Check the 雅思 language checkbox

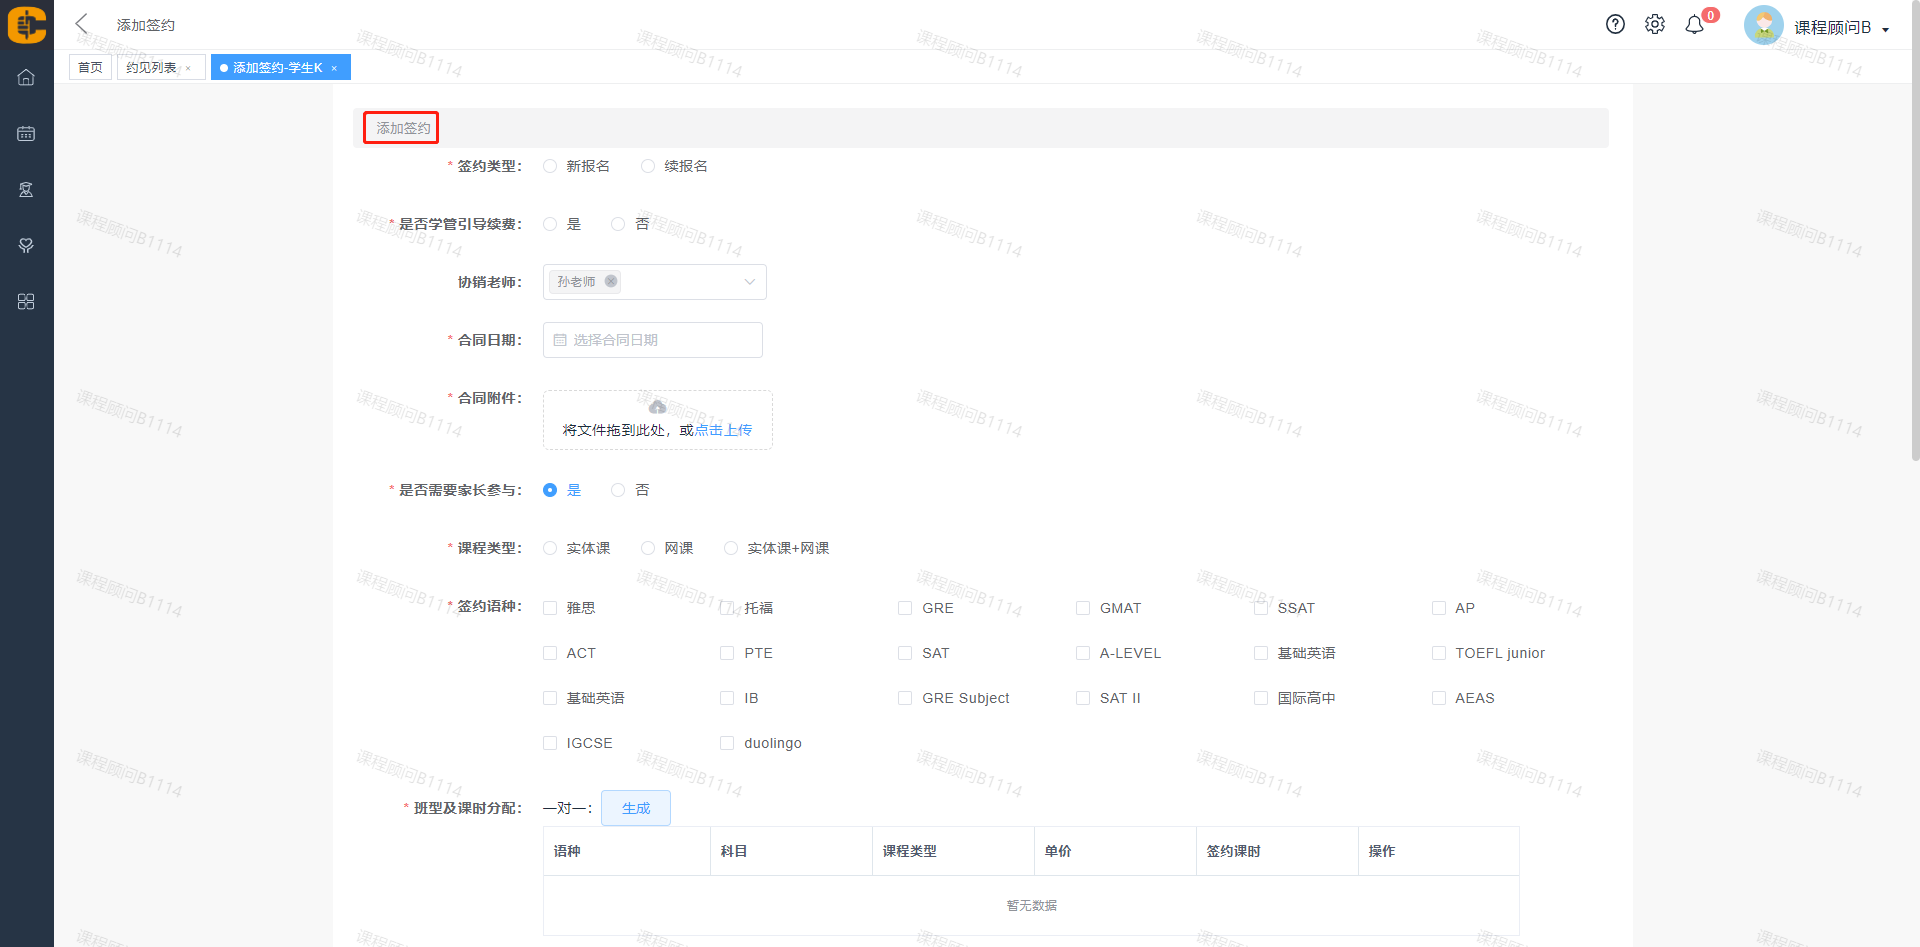click(550, 608)
